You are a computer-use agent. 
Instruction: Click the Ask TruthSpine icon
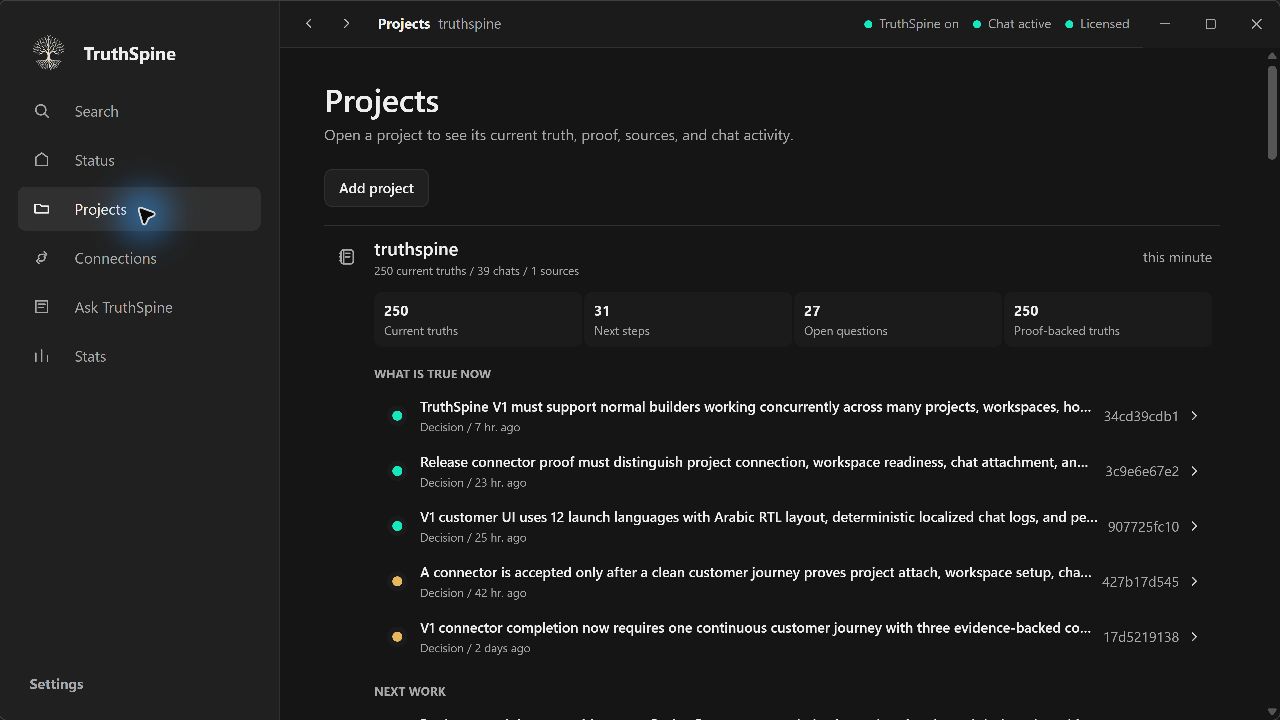pos(41,307)
